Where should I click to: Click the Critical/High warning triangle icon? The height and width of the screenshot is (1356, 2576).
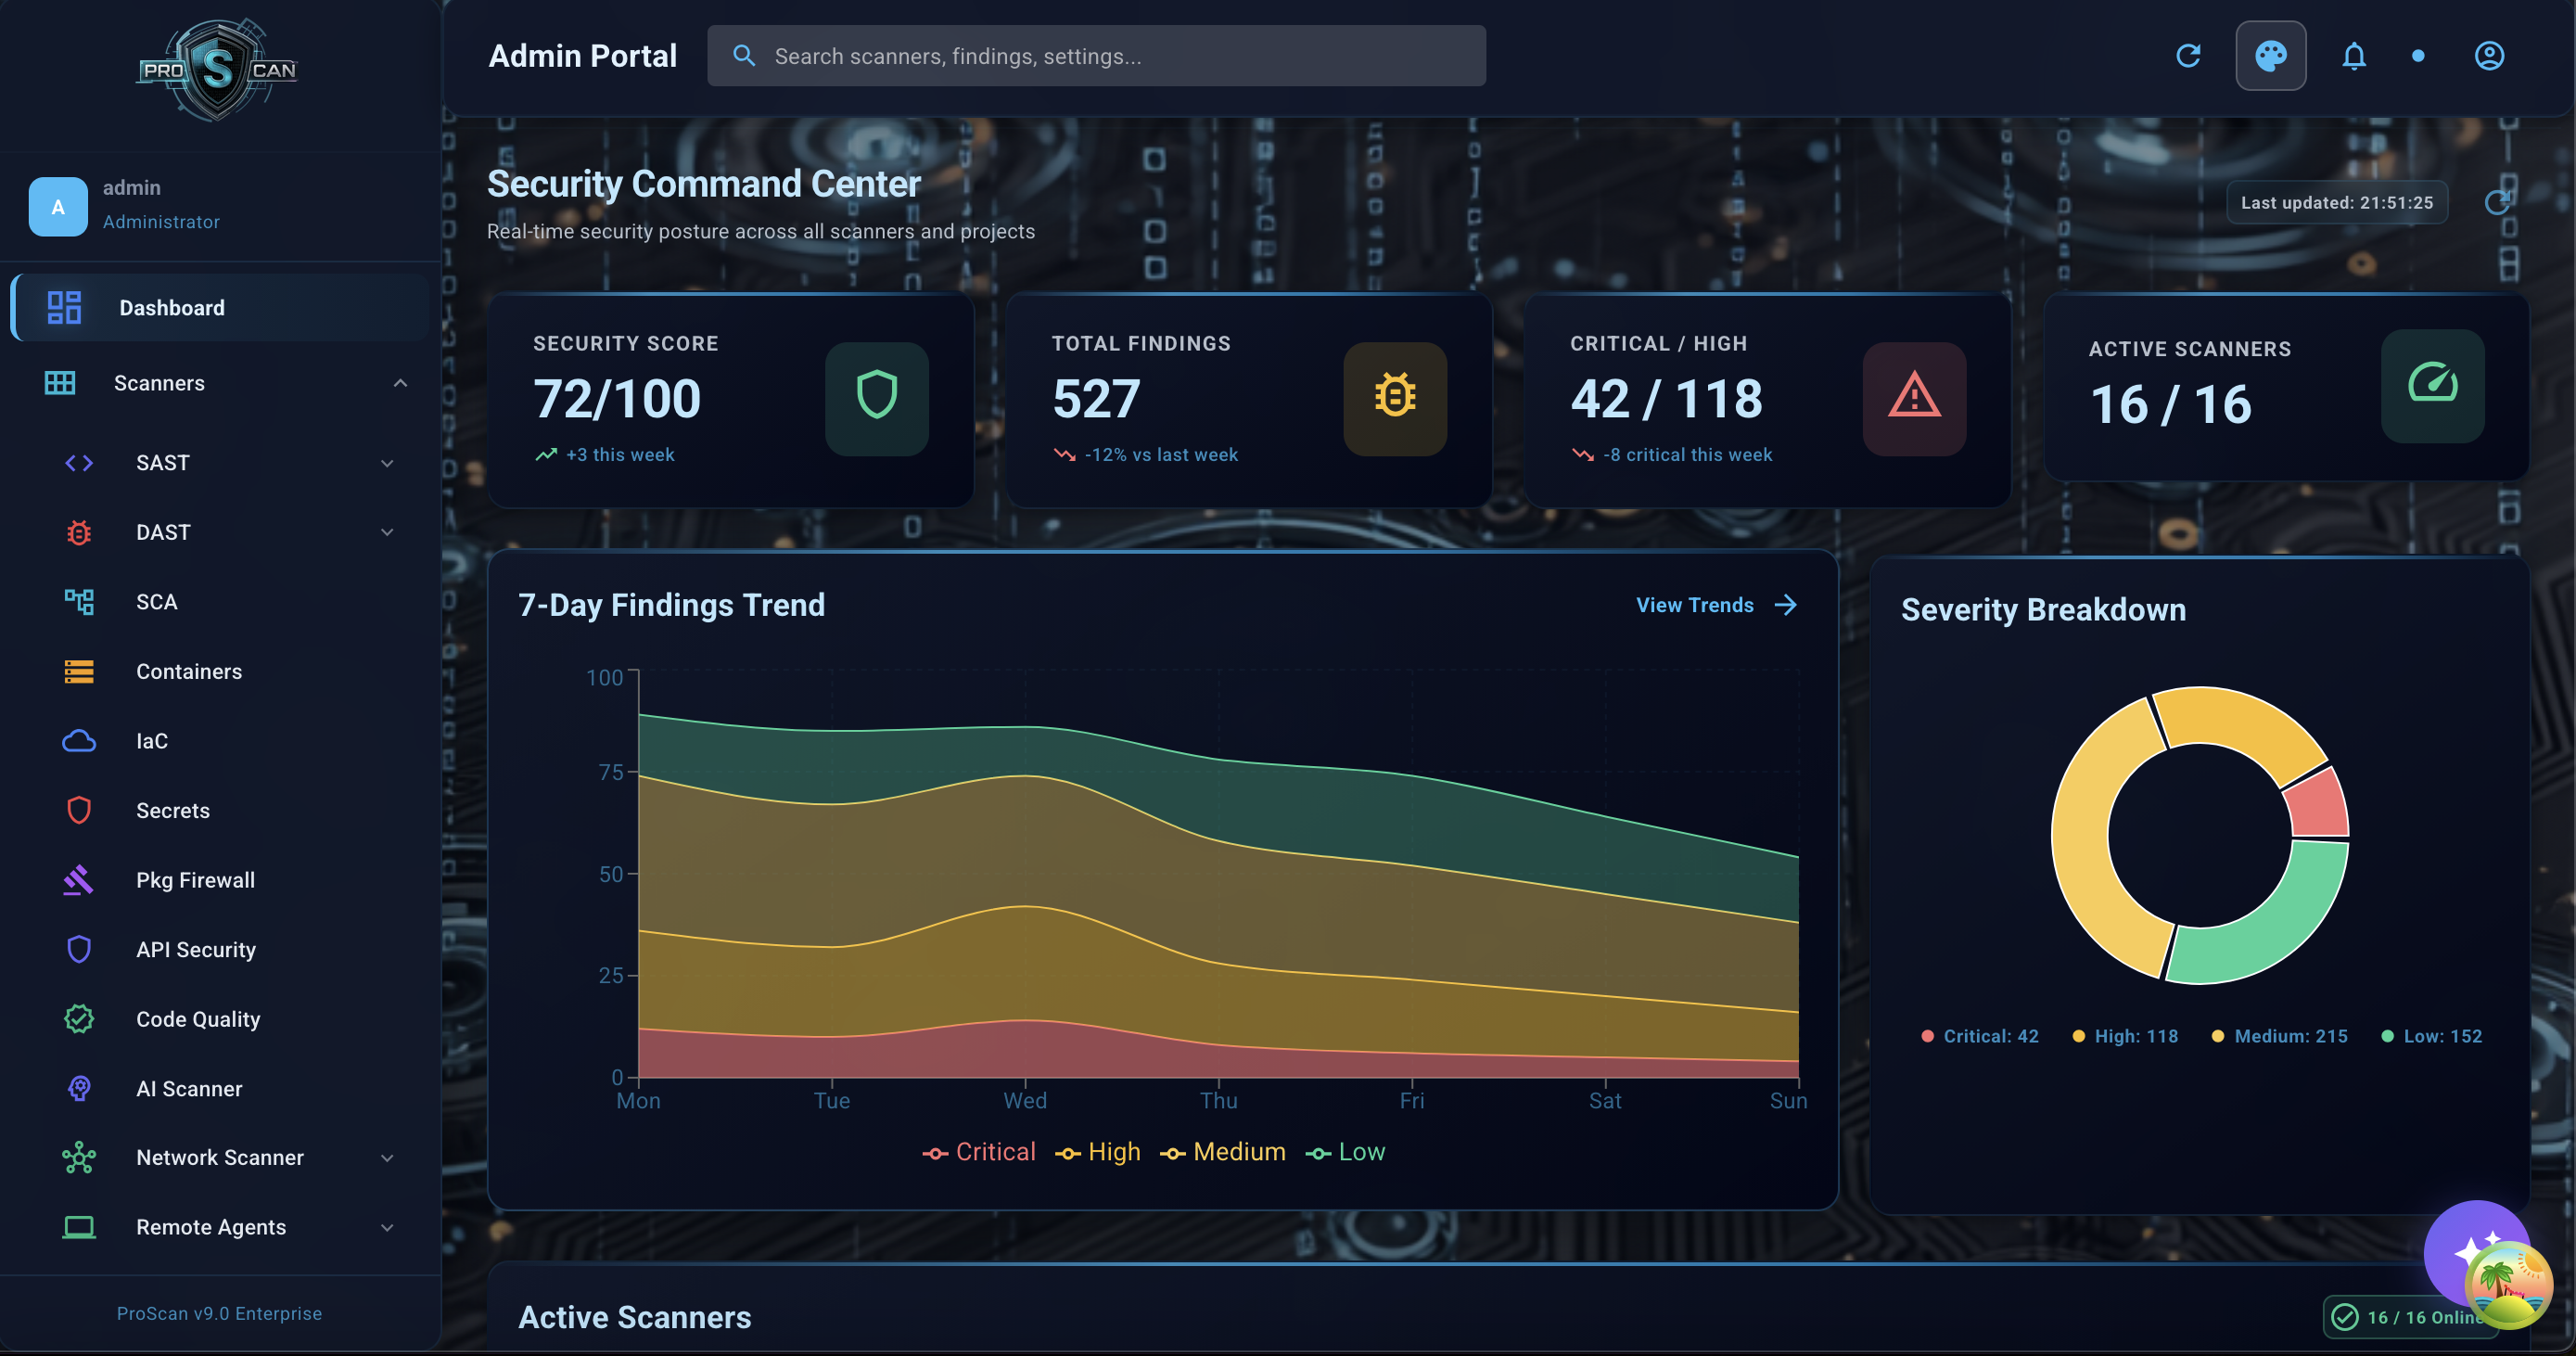click(1913, 398)
